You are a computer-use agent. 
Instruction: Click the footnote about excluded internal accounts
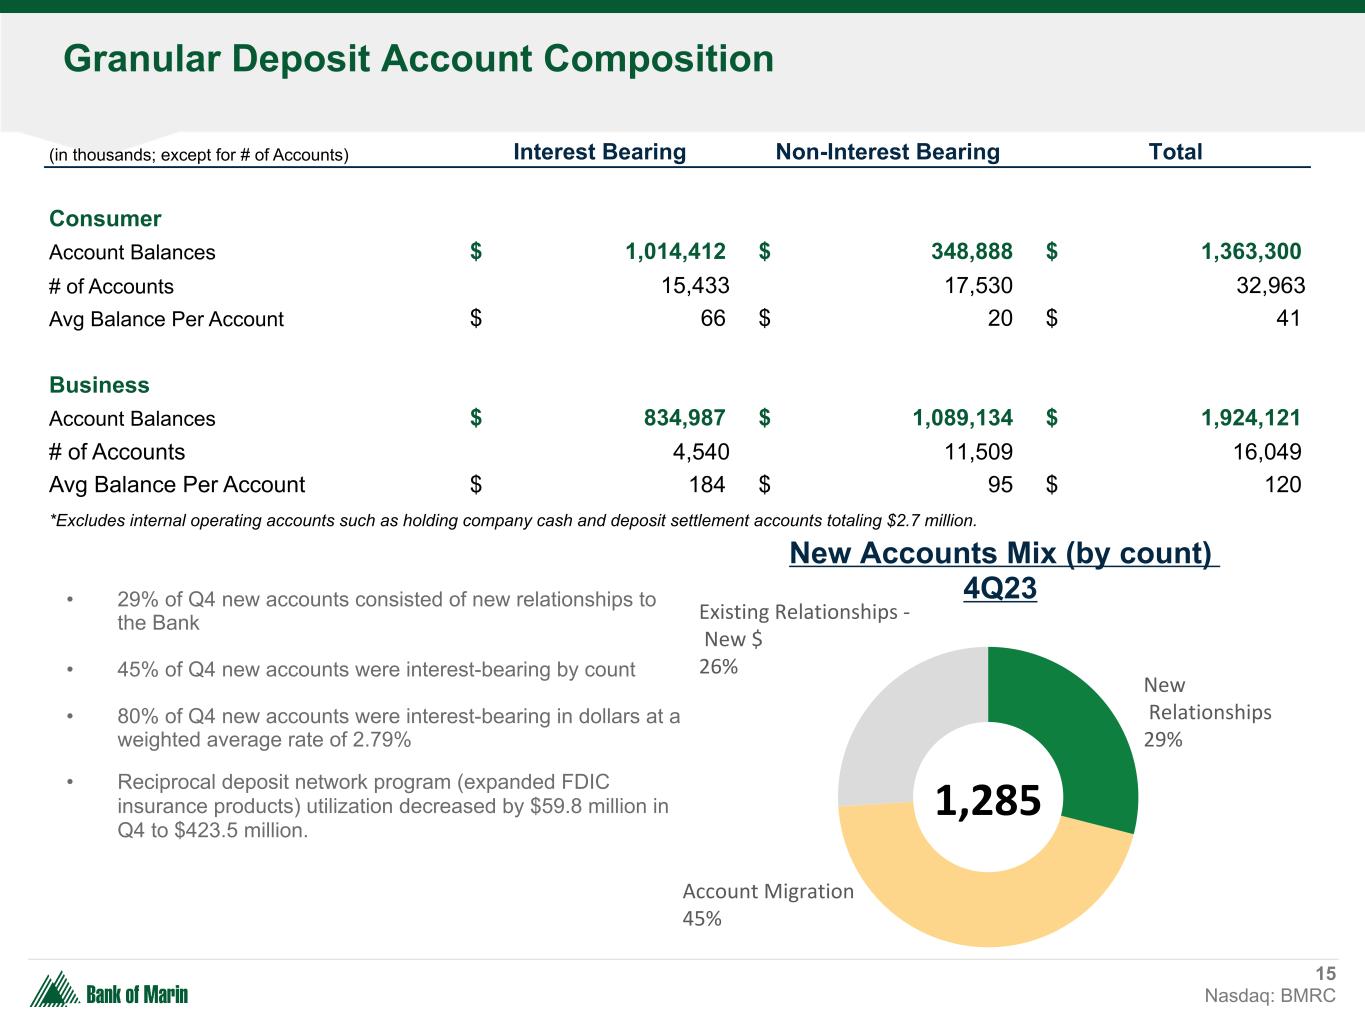(512, 520)
